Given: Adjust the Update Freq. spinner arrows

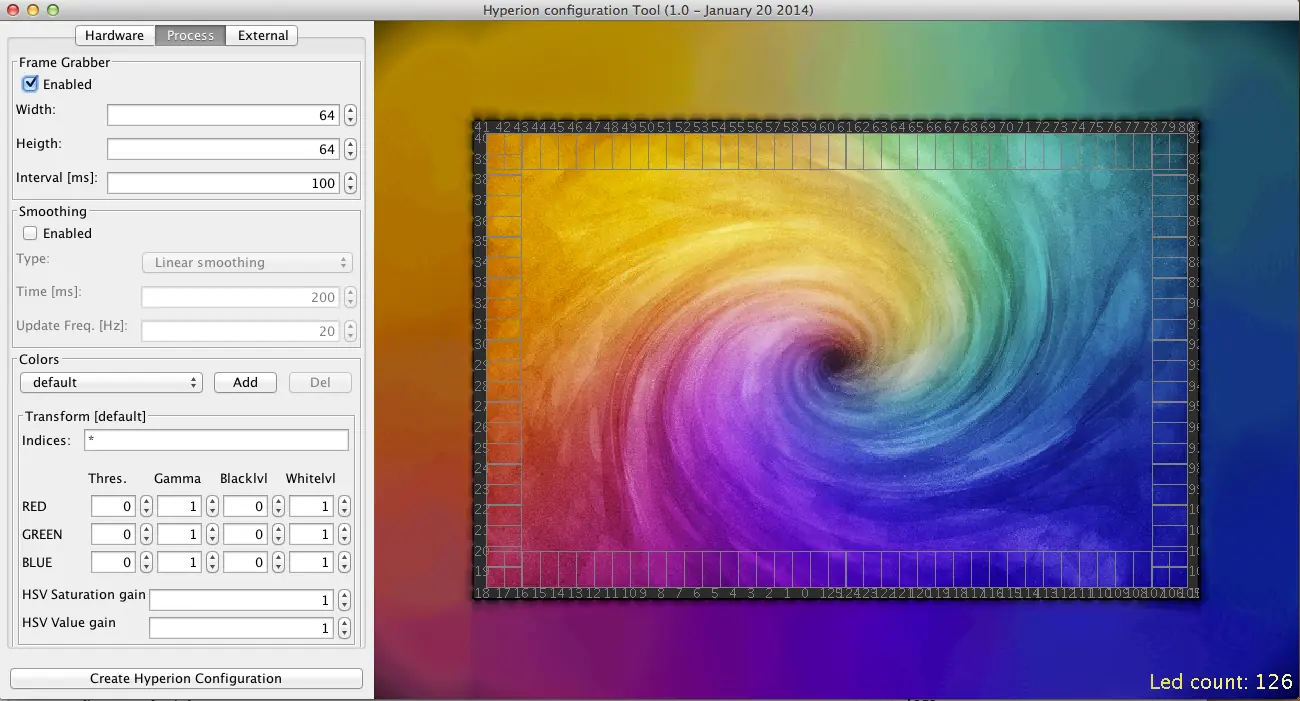Looking at the screenshot, I should [x=350, y=331].
